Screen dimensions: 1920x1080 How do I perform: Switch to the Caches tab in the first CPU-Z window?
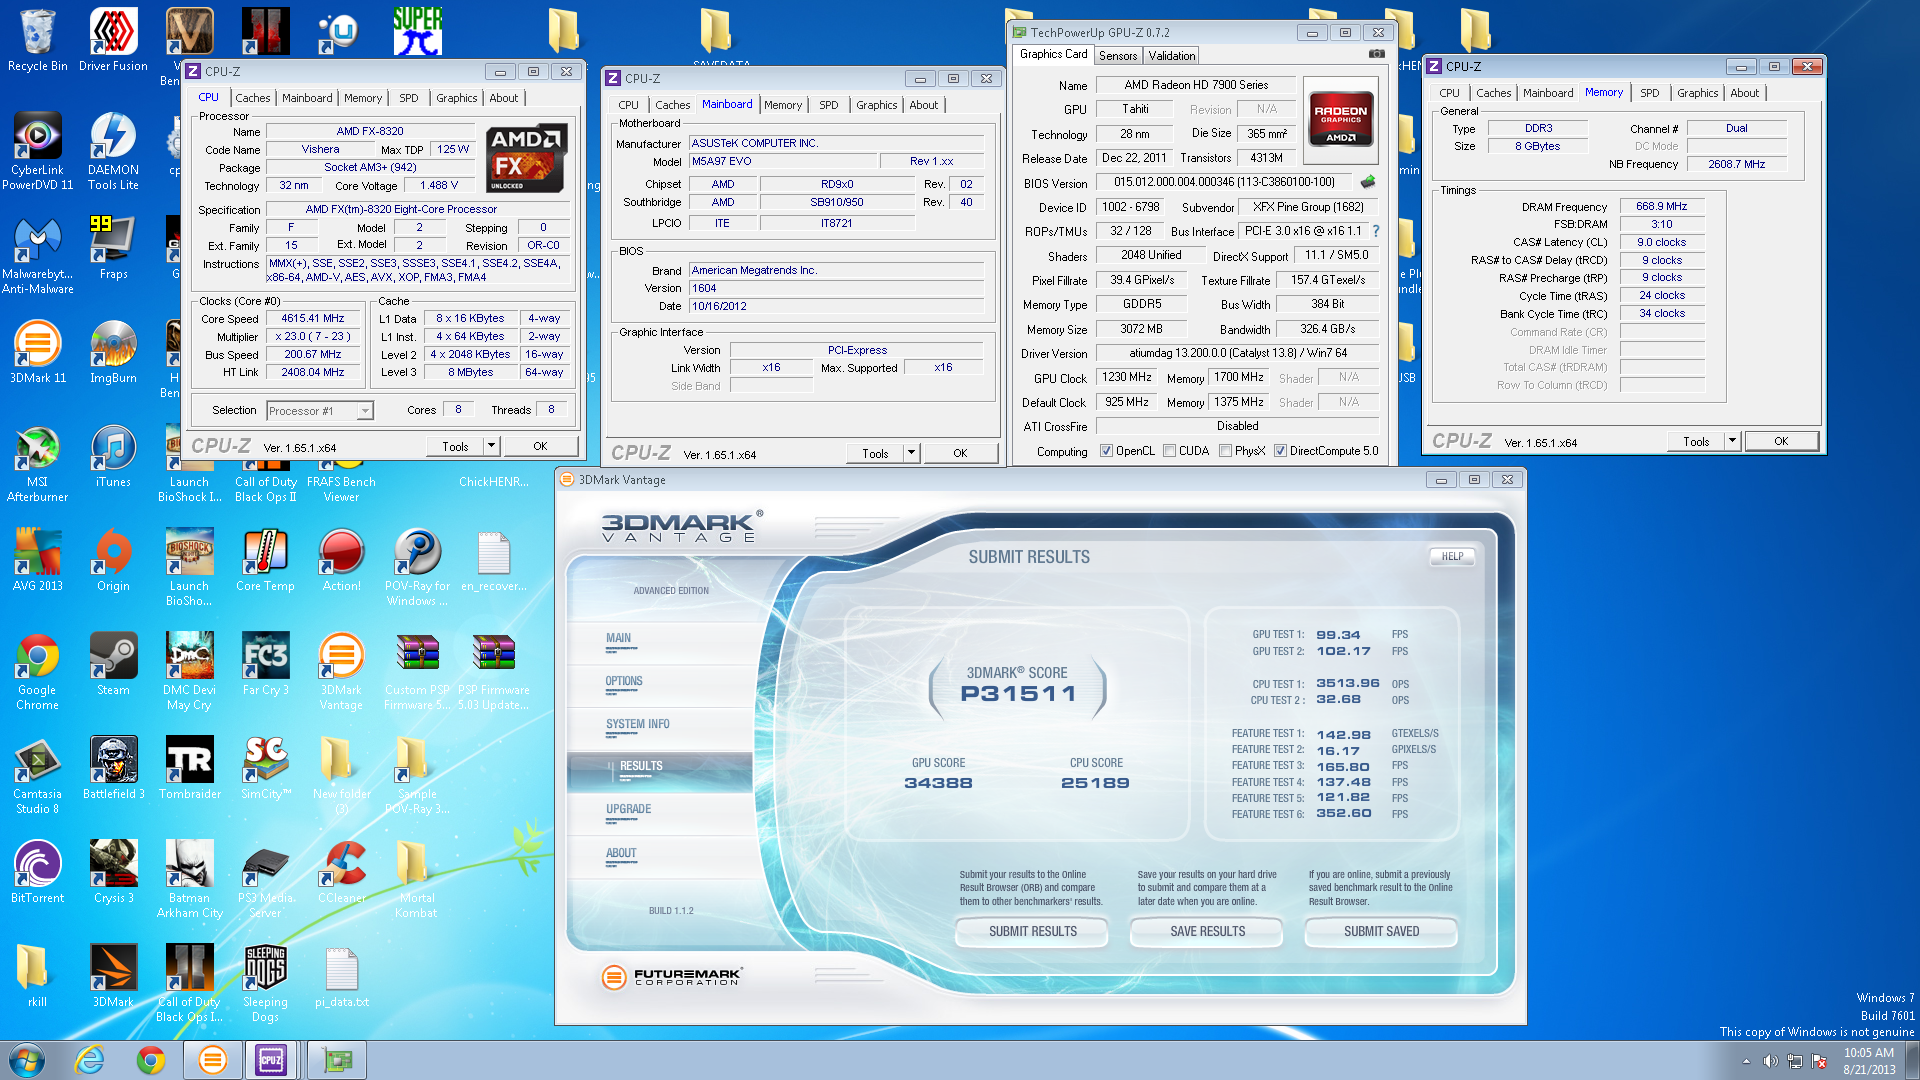click(x=252, y=98)
